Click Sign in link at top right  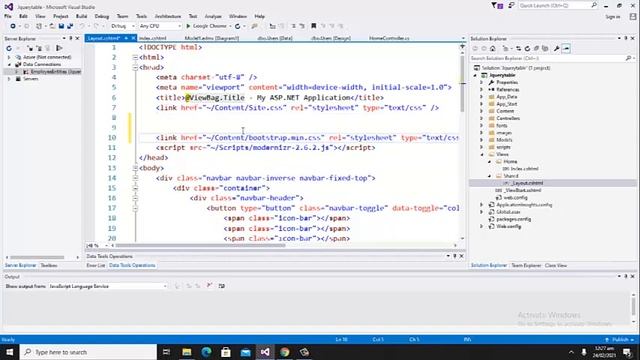coord(613,17)
